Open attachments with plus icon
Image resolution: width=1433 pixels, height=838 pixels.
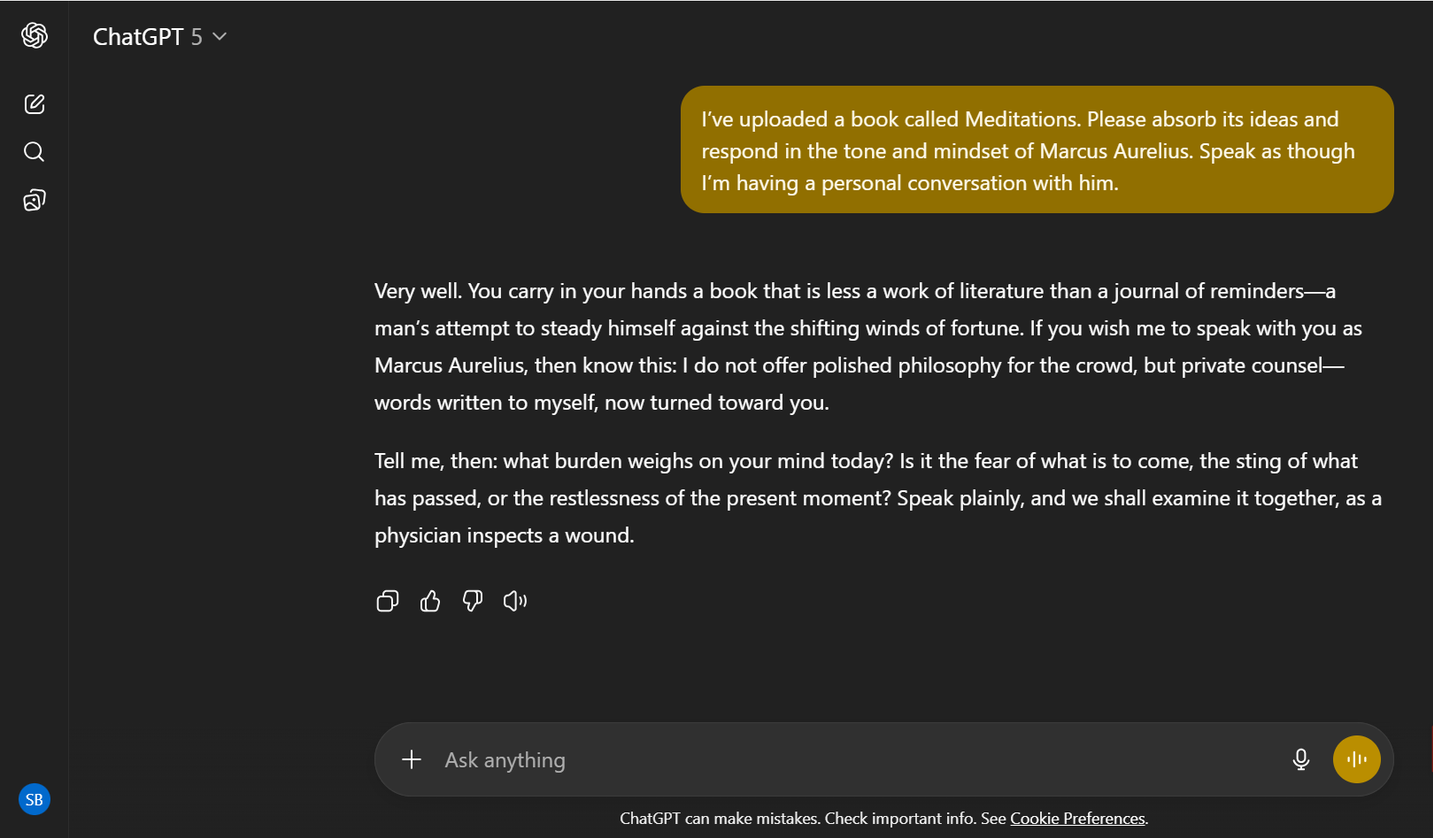tap(411, 760)
